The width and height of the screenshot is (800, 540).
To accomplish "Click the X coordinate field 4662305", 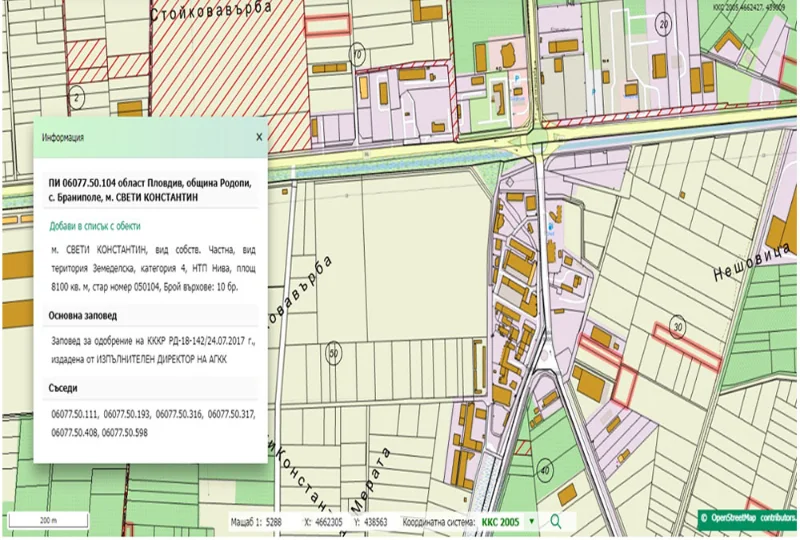I will coord(328,522).
